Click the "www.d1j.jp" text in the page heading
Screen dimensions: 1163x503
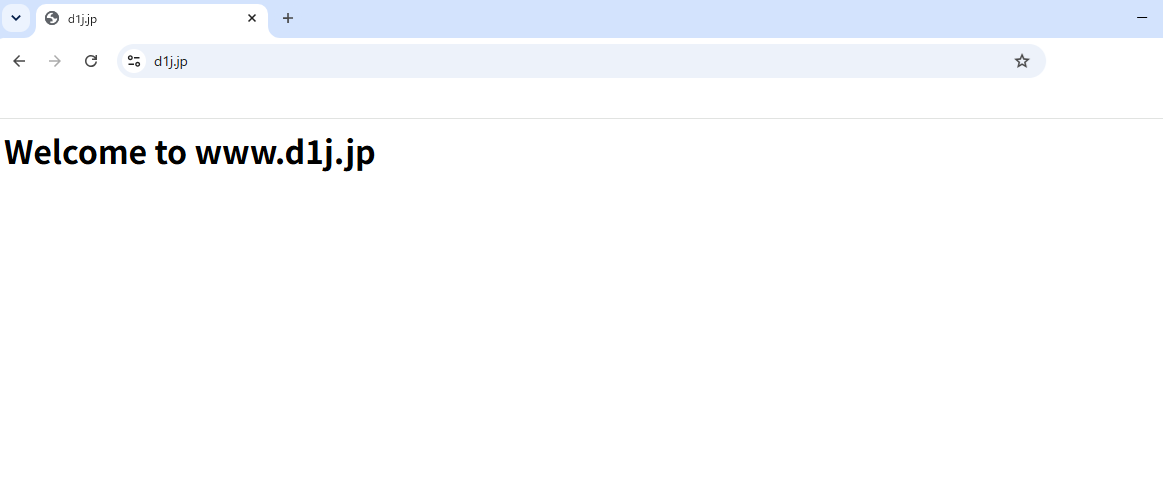tap(286, 153)
